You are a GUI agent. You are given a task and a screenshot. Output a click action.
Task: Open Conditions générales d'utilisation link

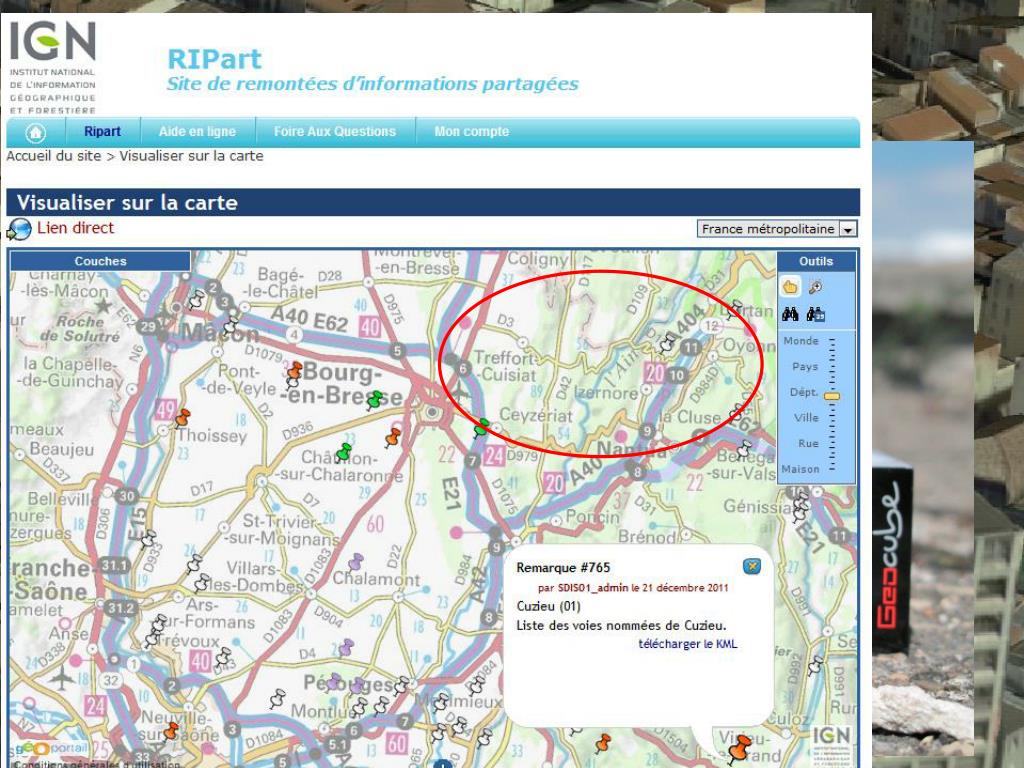(x=97, y=763)
